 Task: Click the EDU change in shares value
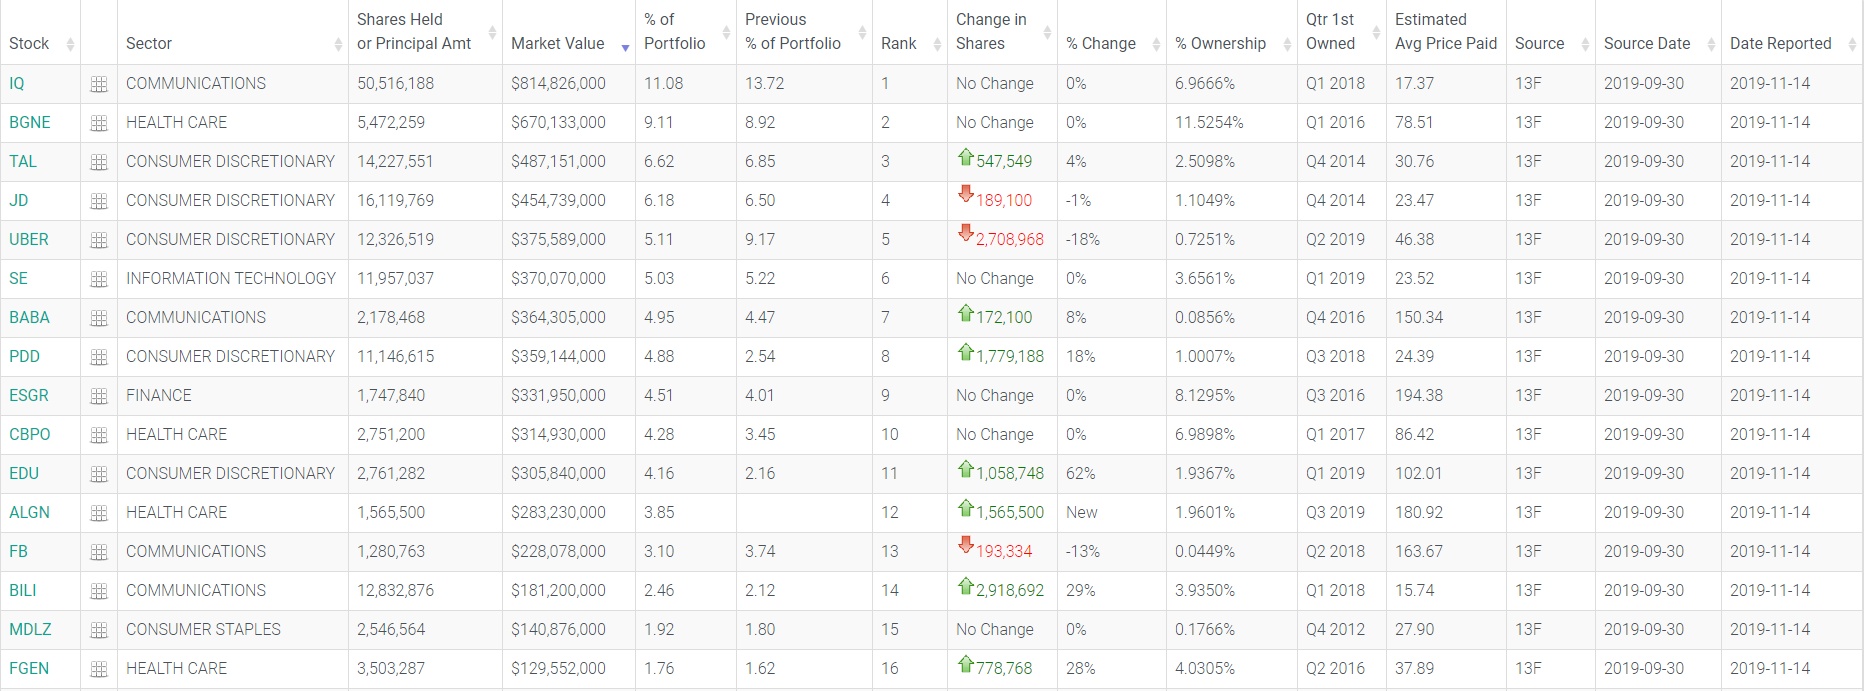click(1009, 474)
